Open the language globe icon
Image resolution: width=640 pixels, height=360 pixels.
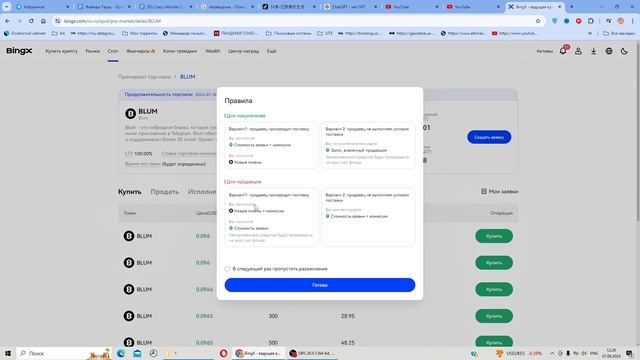point(609,51)
